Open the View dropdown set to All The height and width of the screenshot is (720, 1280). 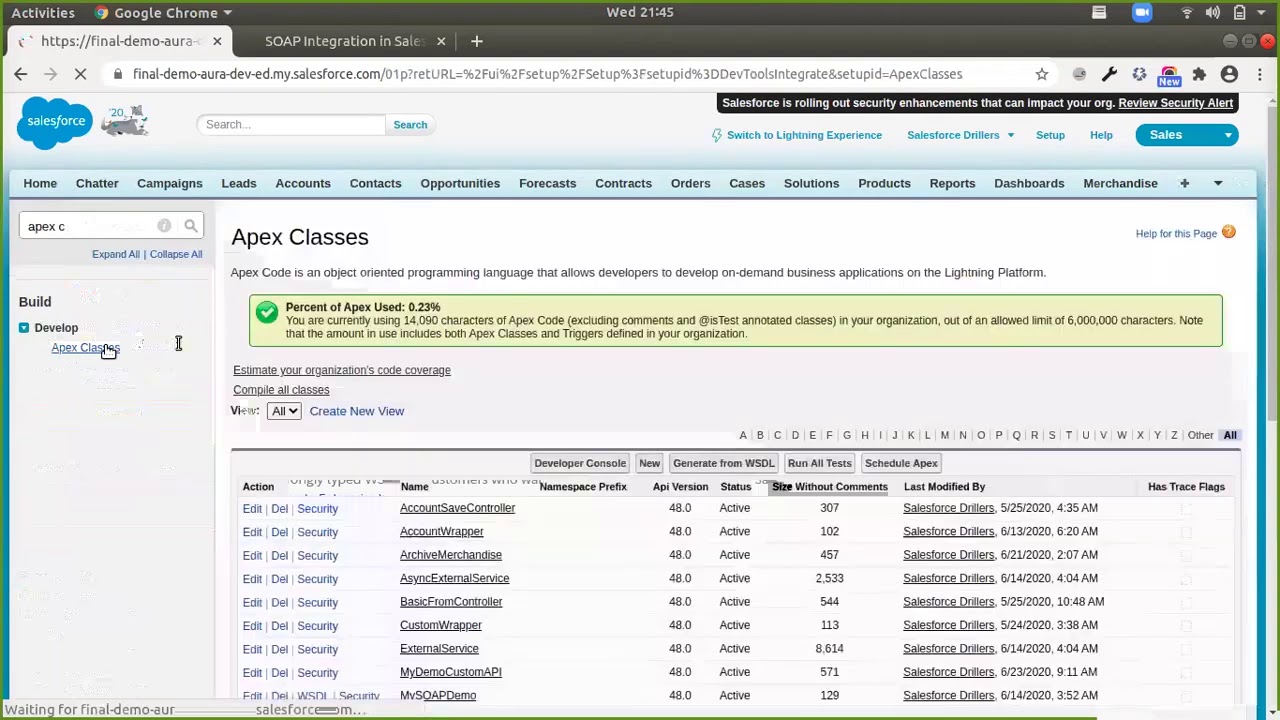pyautogui.click(x=284, y=411)
